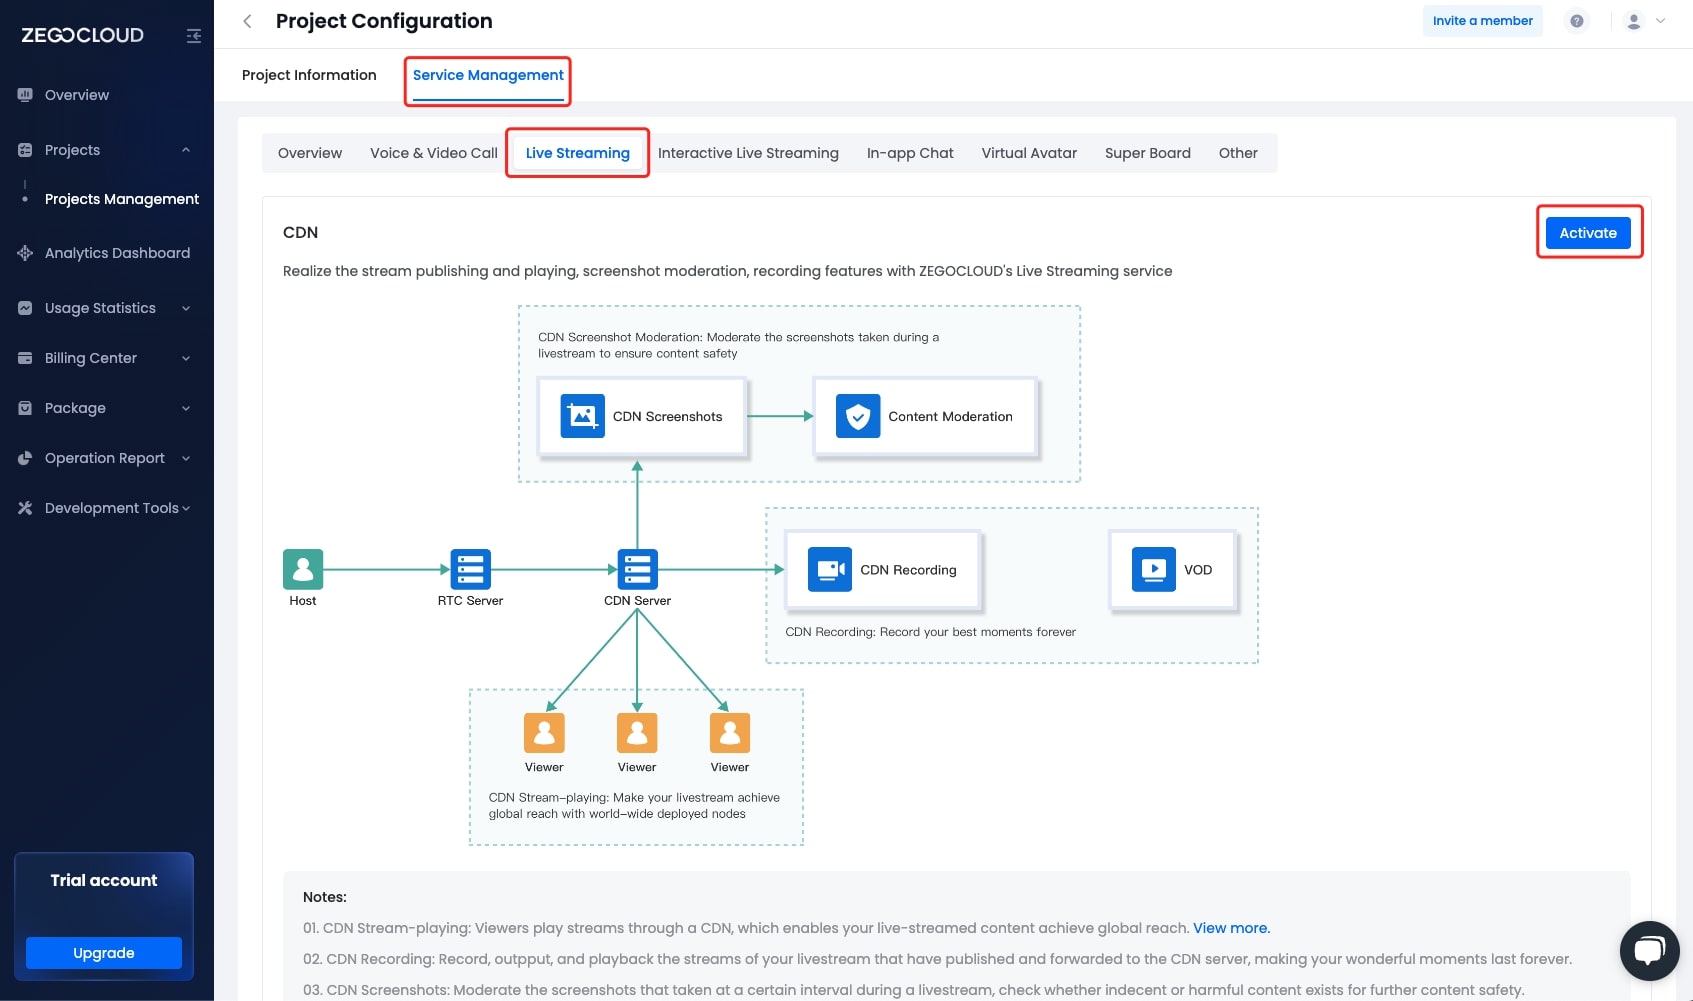
Task: Open the user profile avatar icon
Action: 1634,21
